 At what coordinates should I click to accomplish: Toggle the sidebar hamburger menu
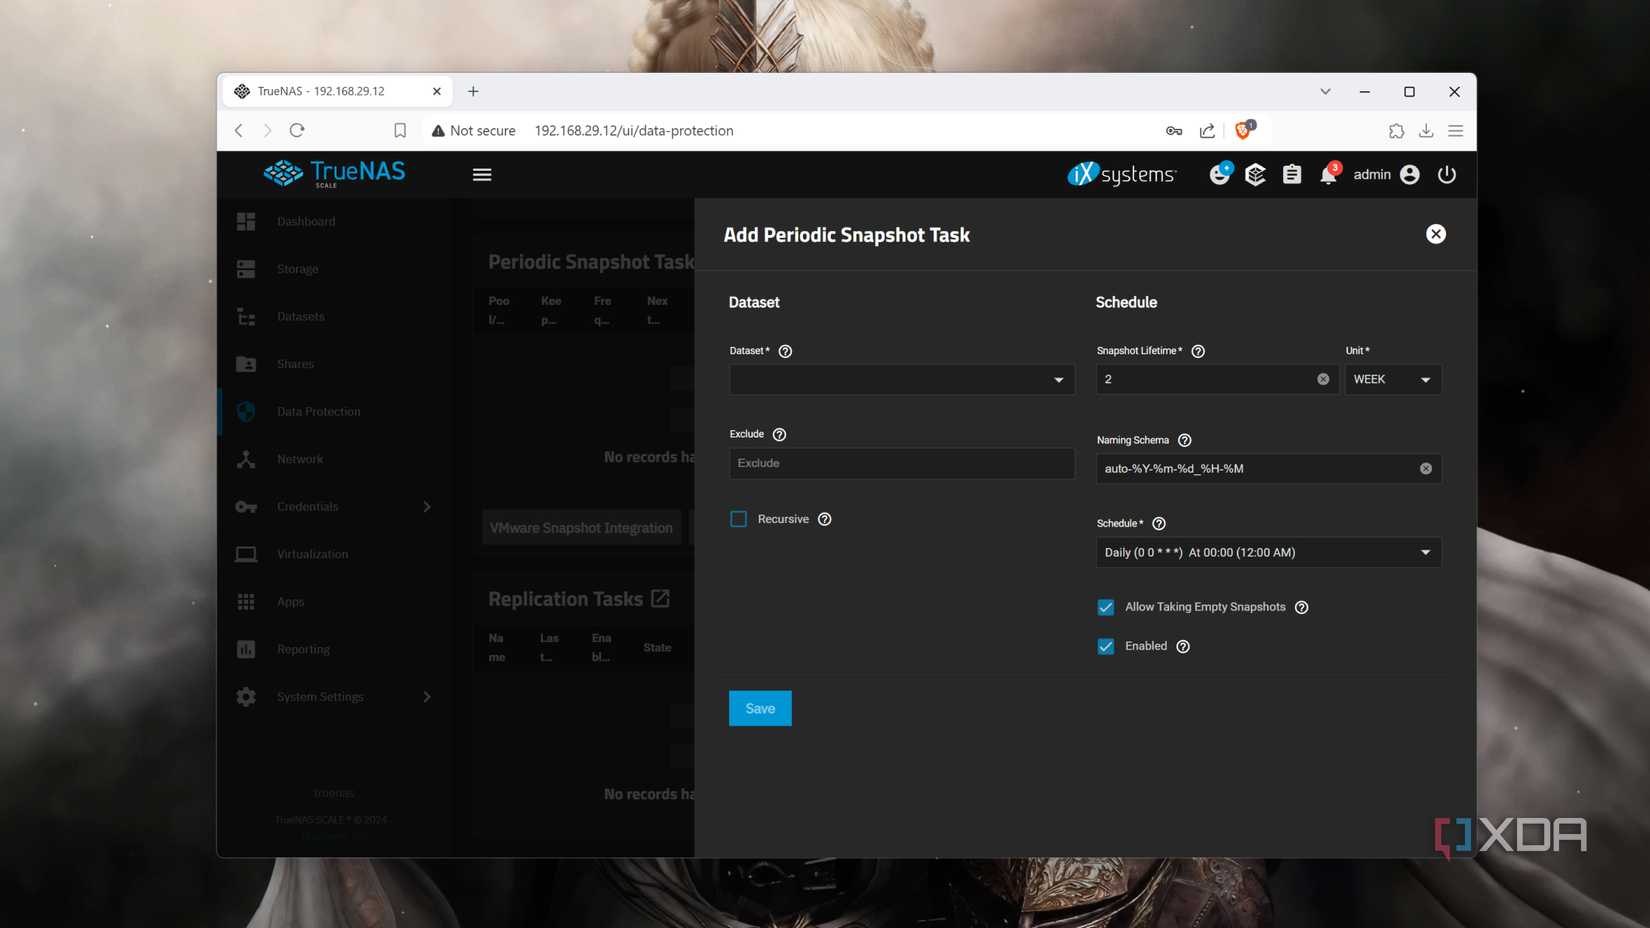tap(482, 175)
